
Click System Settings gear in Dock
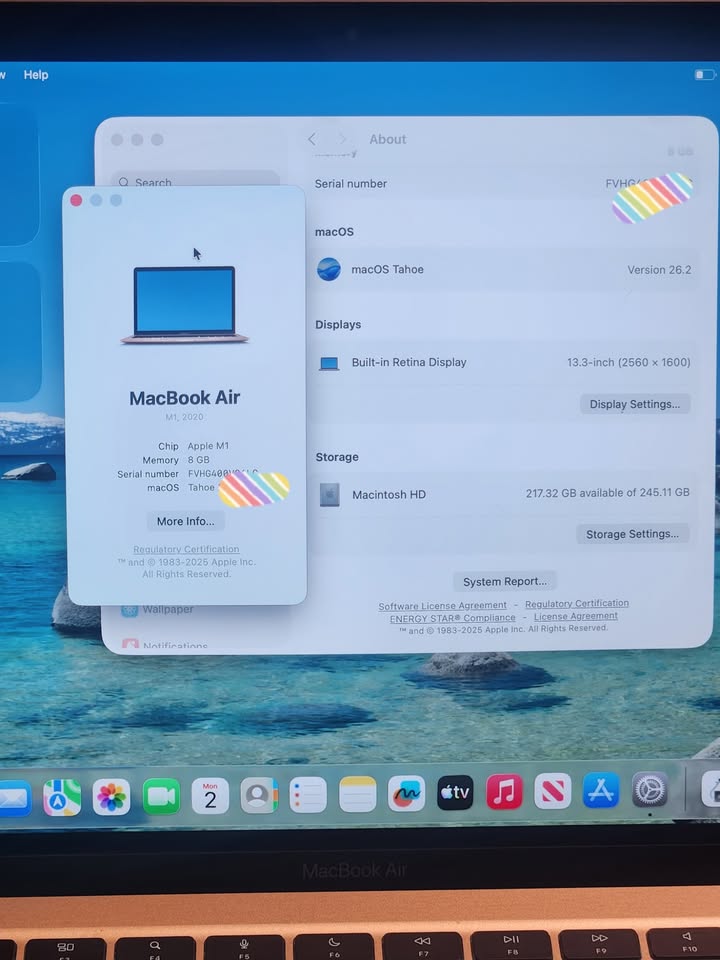650,789
